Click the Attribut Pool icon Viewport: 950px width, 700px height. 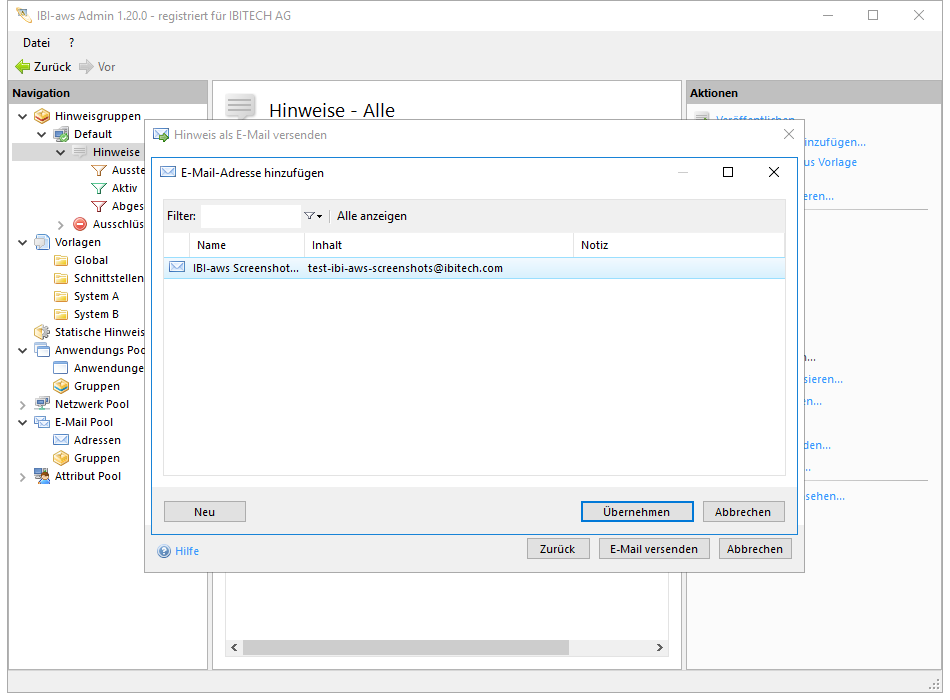[x=42, y=476]
